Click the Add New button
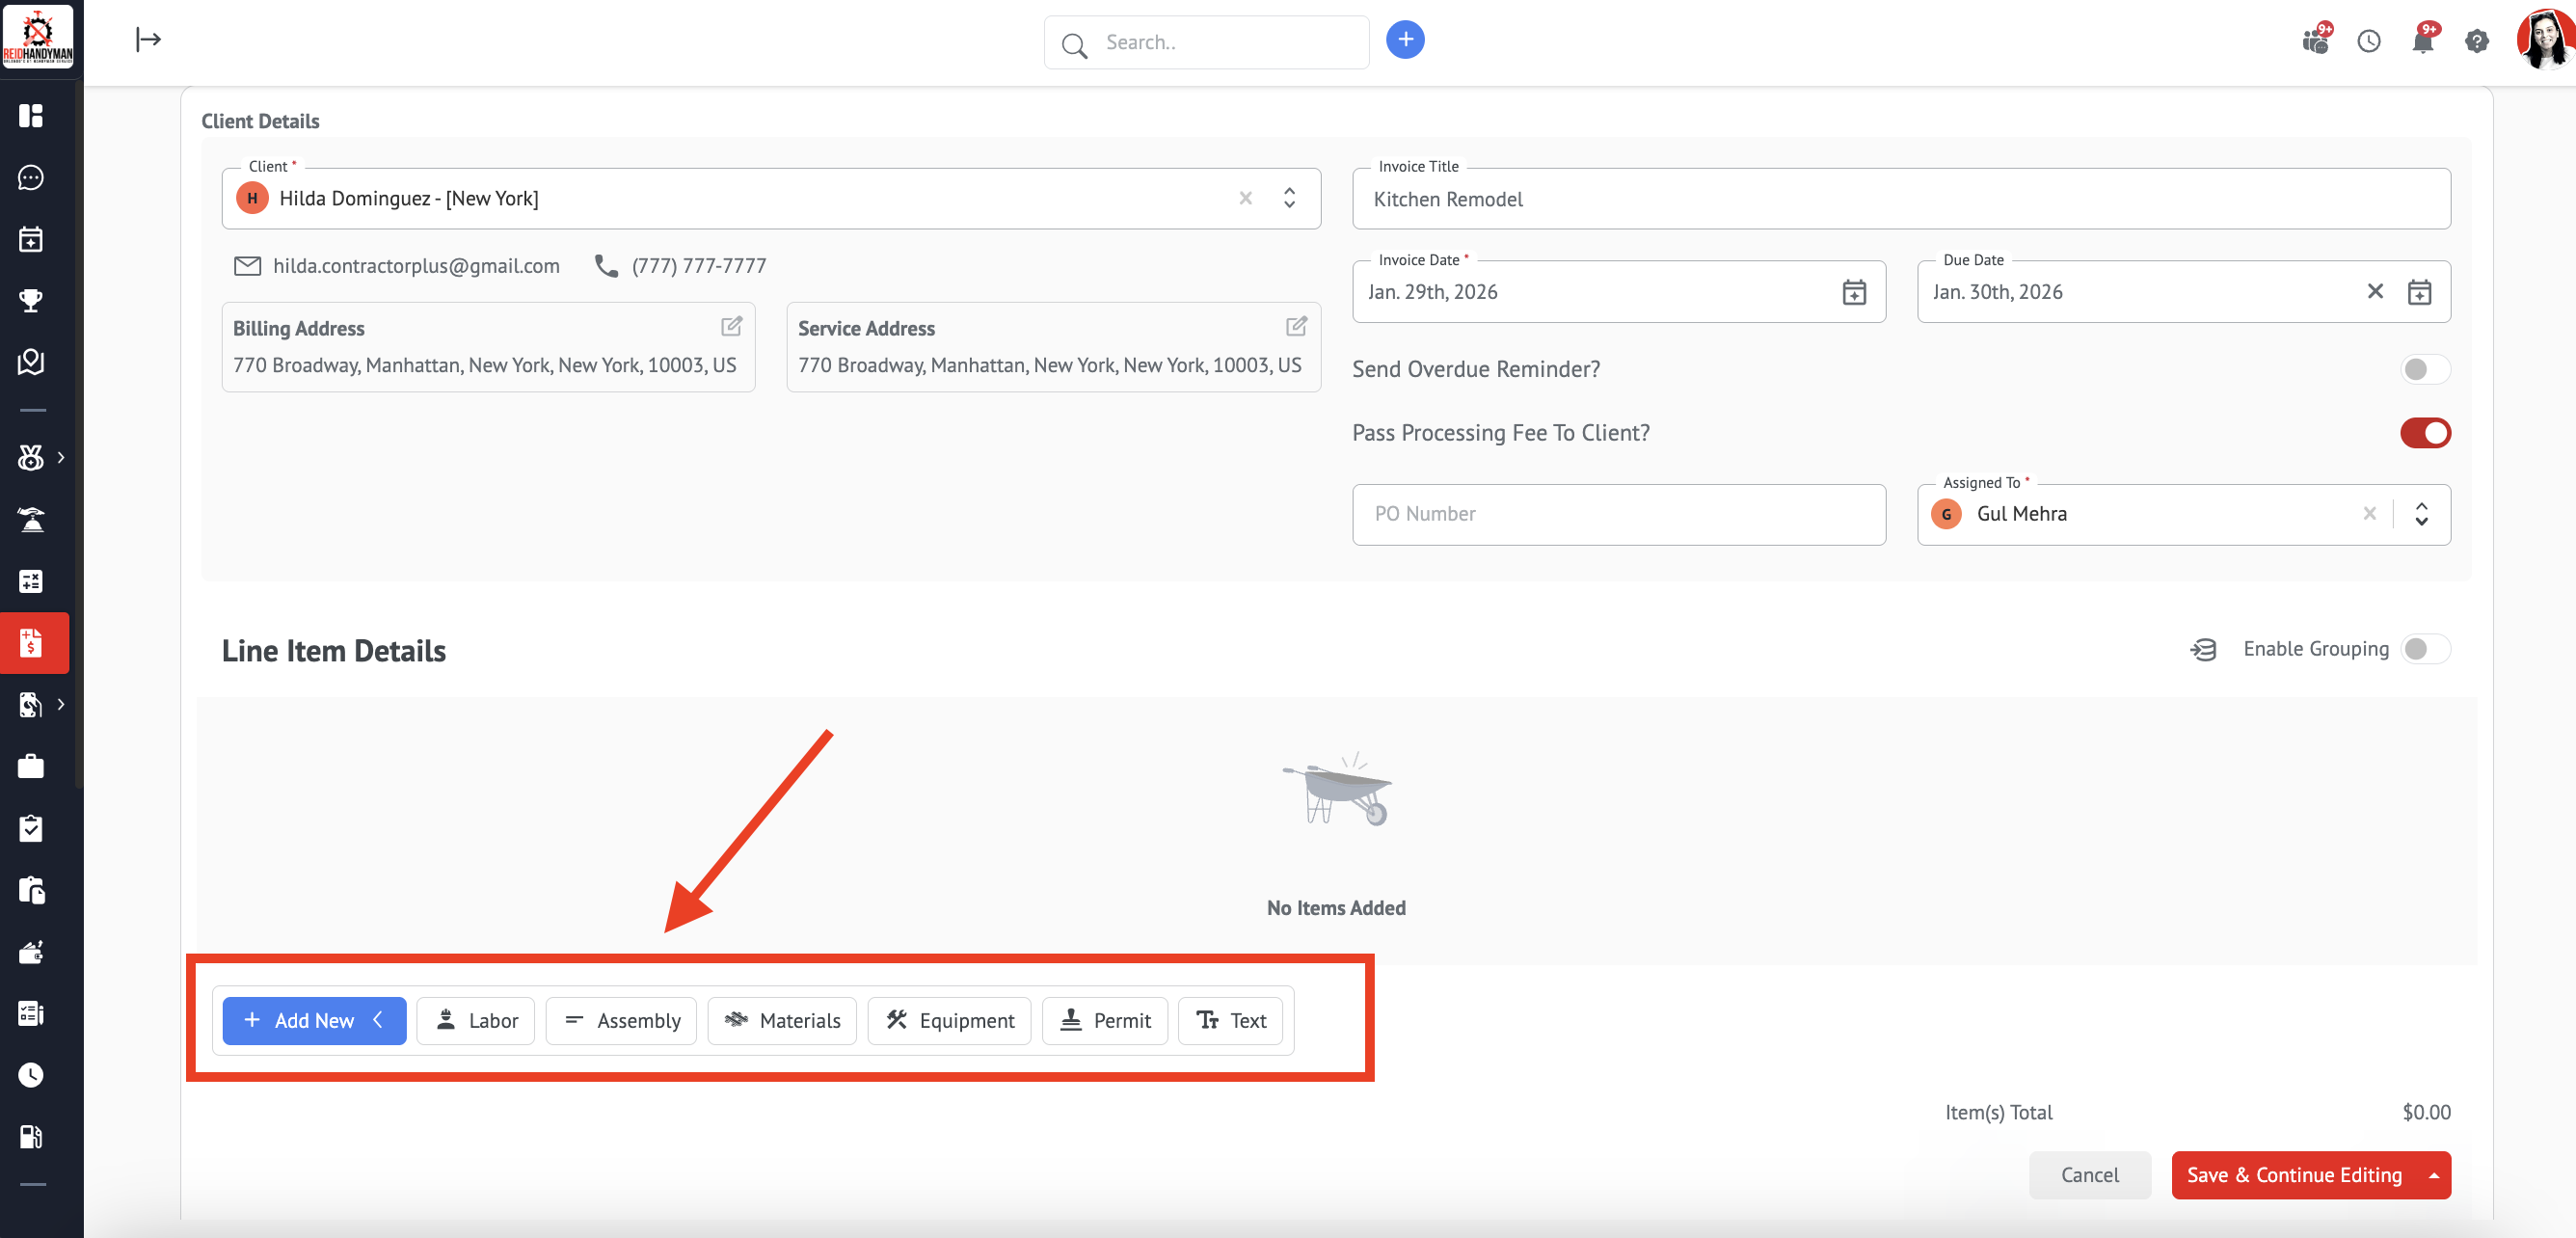 point(314,1020)
